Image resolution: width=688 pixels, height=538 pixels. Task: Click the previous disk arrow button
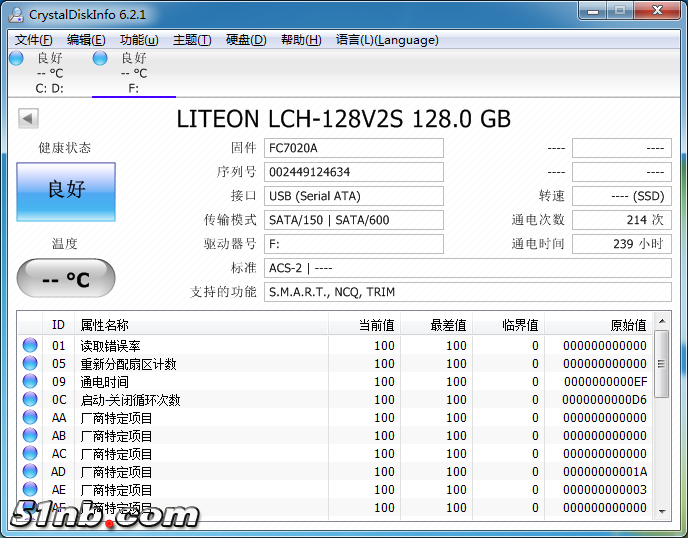point(29,118)
